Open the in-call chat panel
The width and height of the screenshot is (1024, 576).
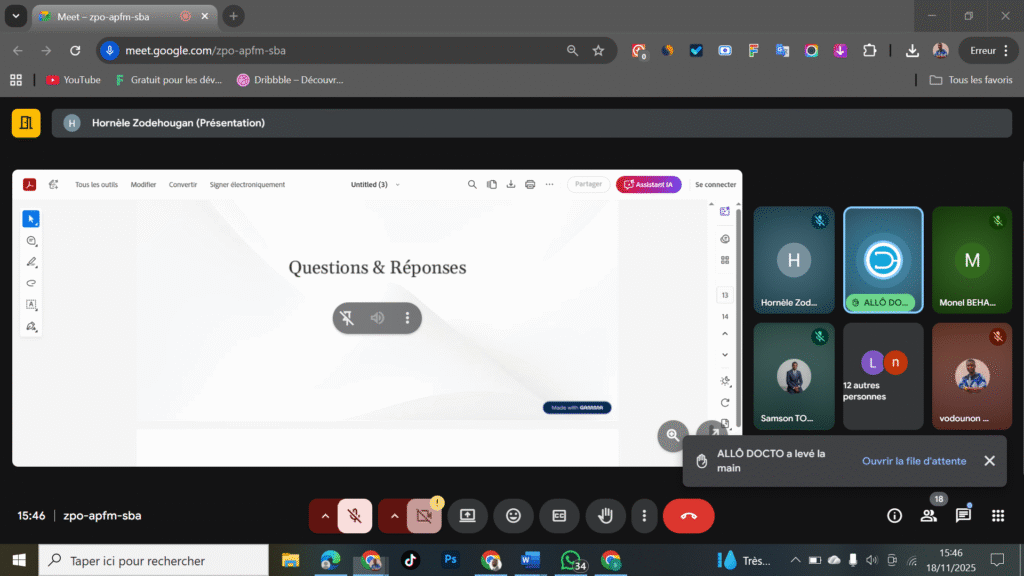[963, 516]
